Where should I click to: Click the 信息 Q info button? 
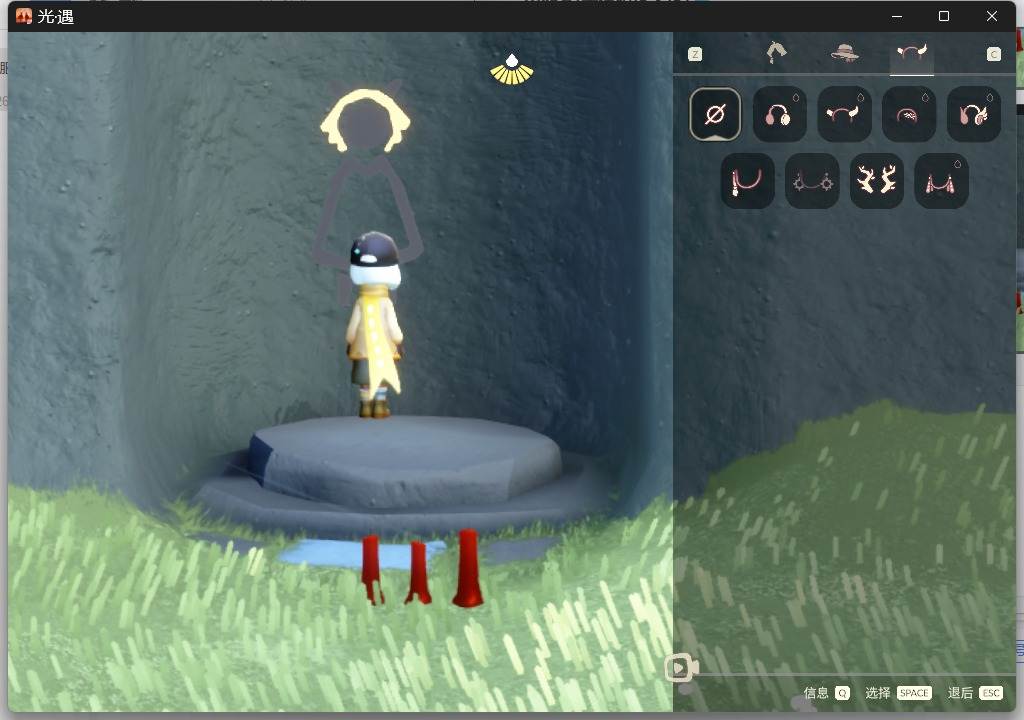[x=826, y=693]
